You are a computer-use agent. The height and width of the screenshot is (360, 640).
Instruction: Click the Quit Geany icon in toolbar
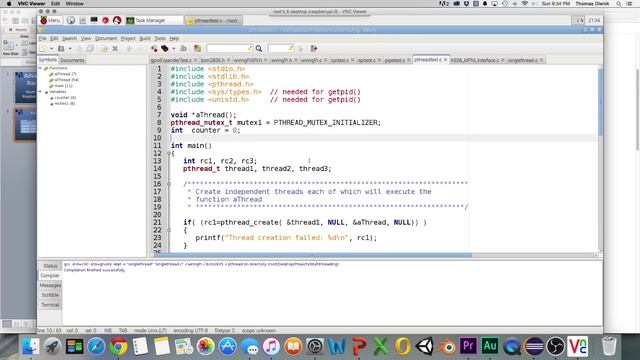coord(314,49)
